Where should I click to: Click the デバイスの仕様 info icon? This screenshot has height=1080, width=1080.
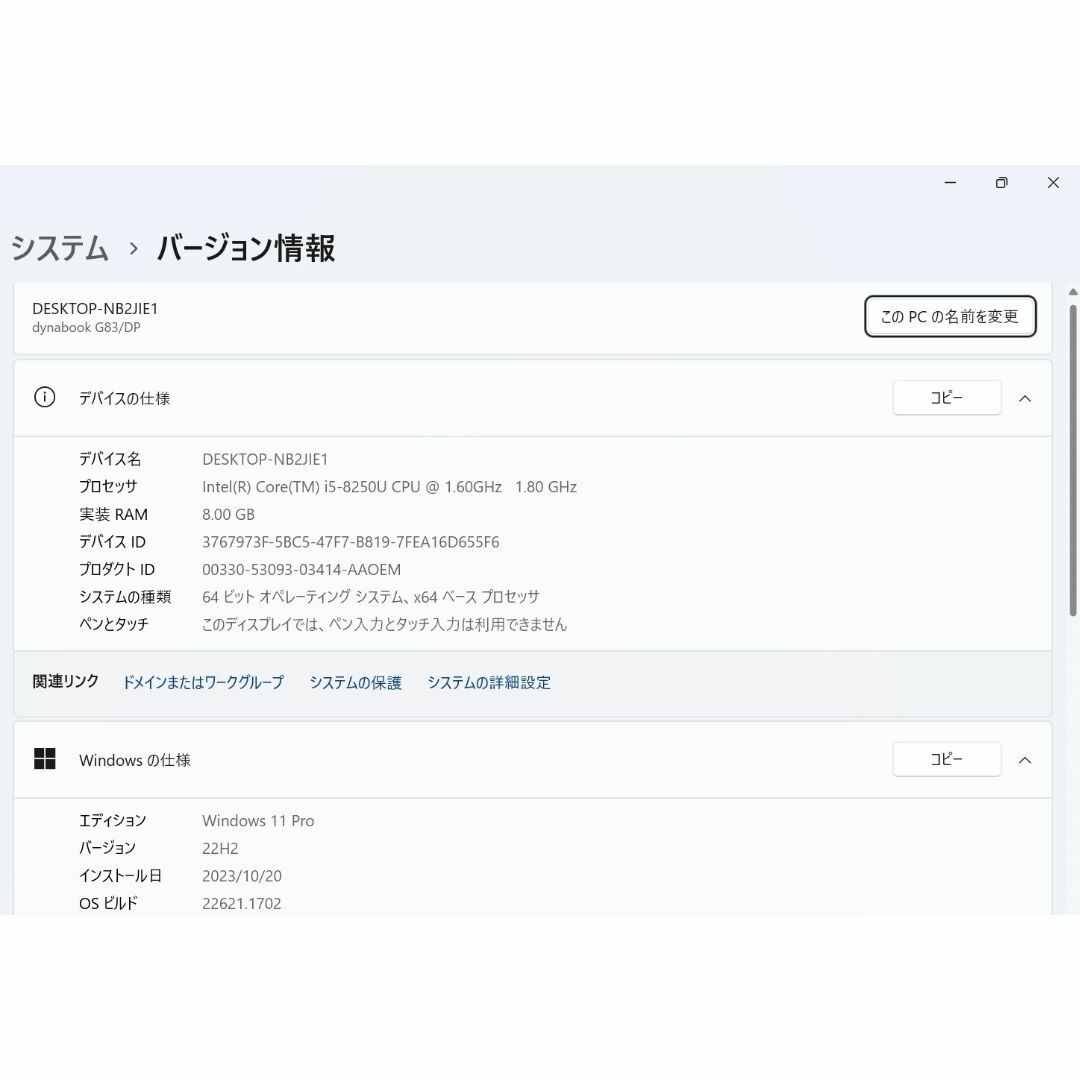point(45,397)
